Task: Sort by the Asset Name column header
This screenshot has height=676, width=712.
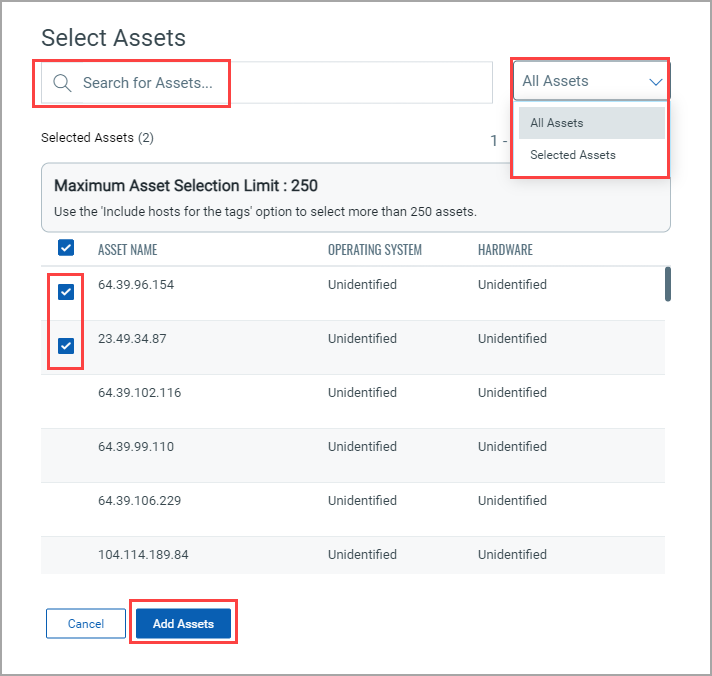Action: [127, 250]
